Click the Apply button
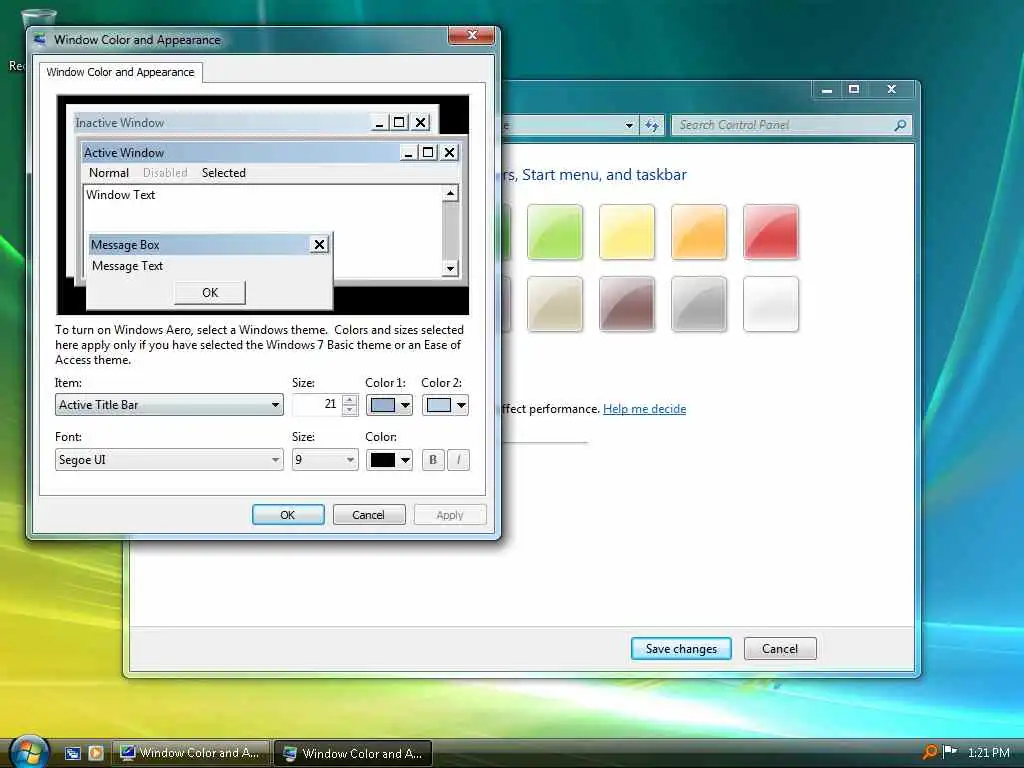 click(450, 515)
